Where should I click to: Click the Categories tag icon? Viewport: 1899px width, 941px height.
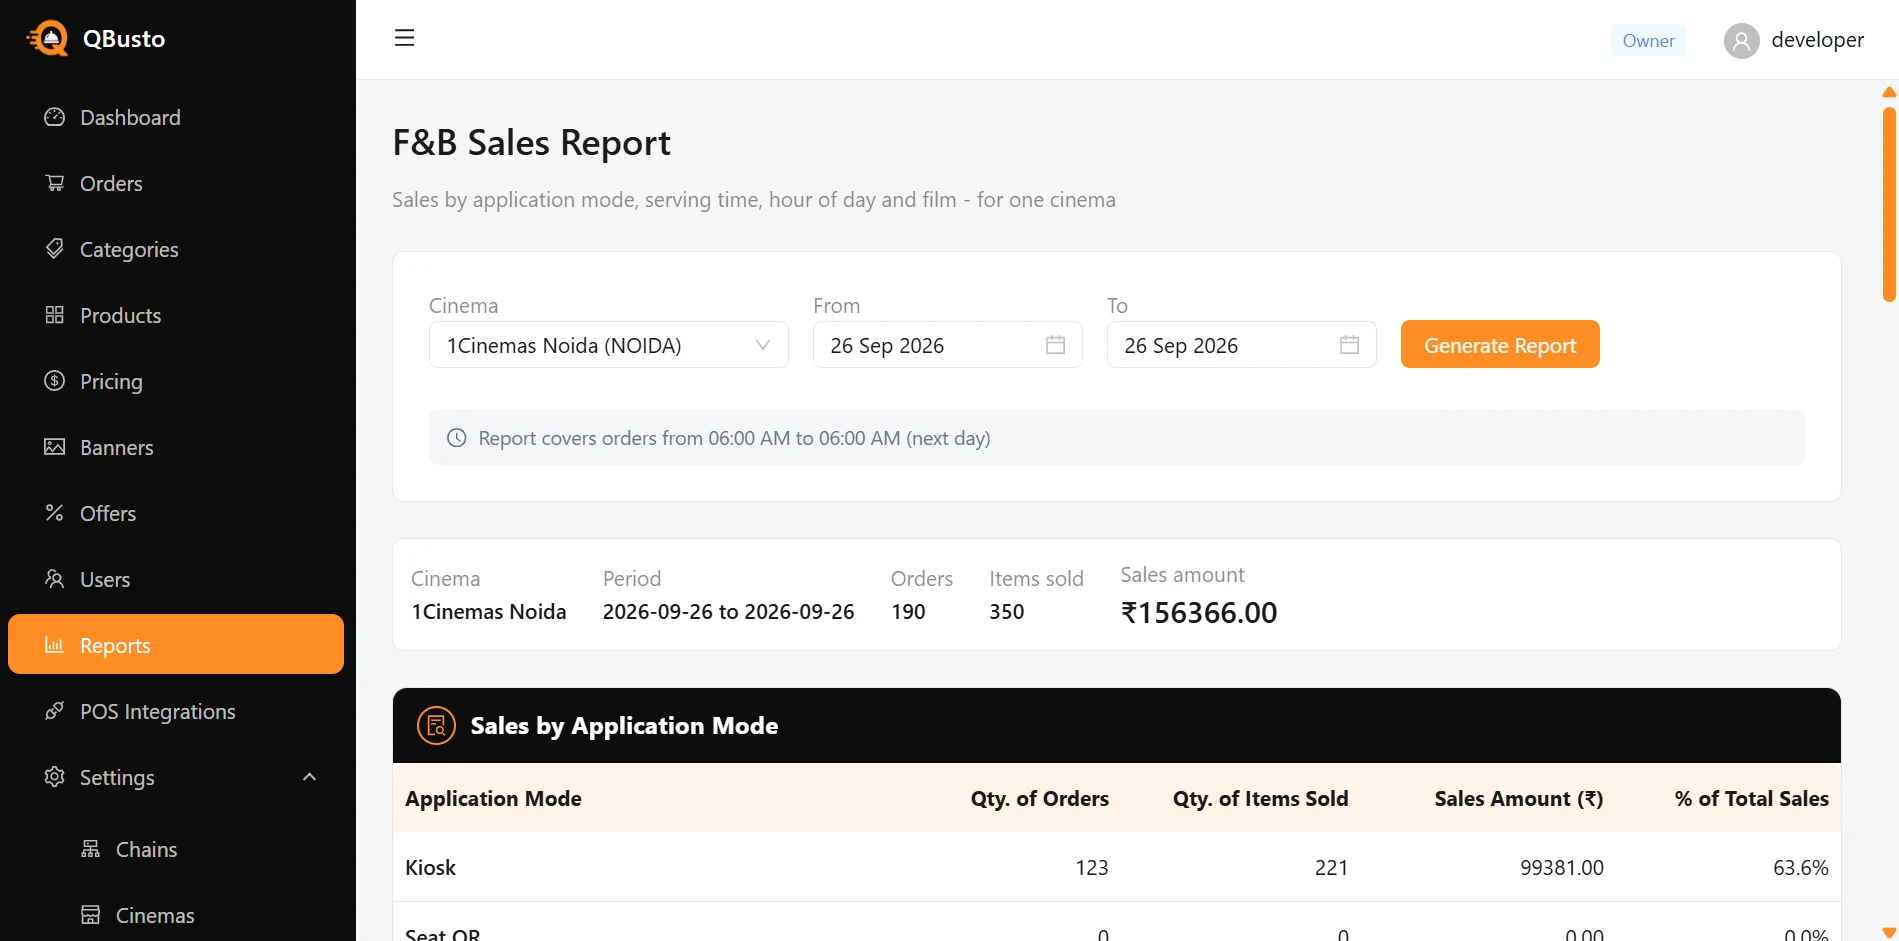(55, 249)
